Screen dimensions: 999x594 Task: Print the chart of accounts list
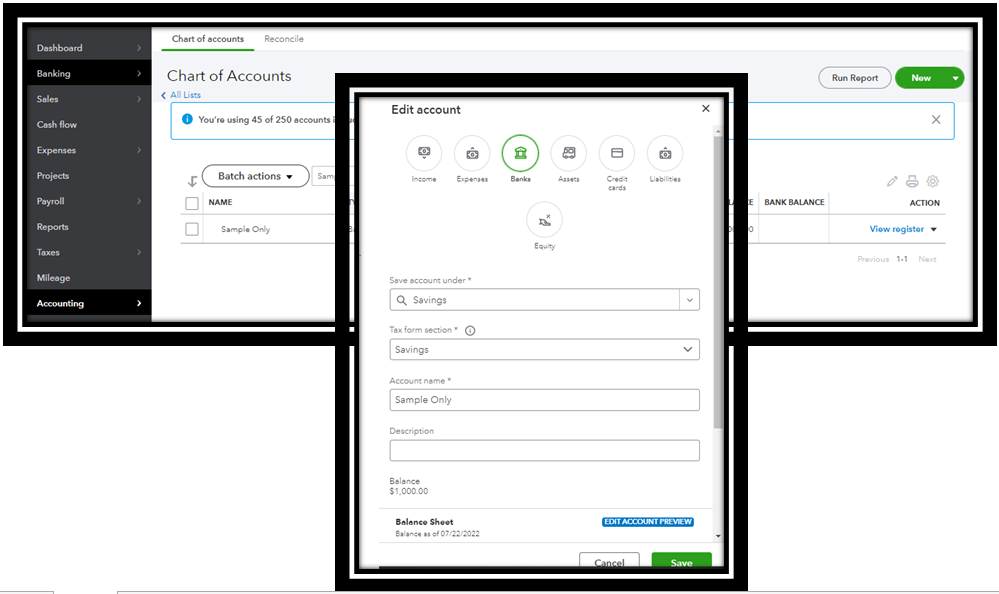(912, 182)
